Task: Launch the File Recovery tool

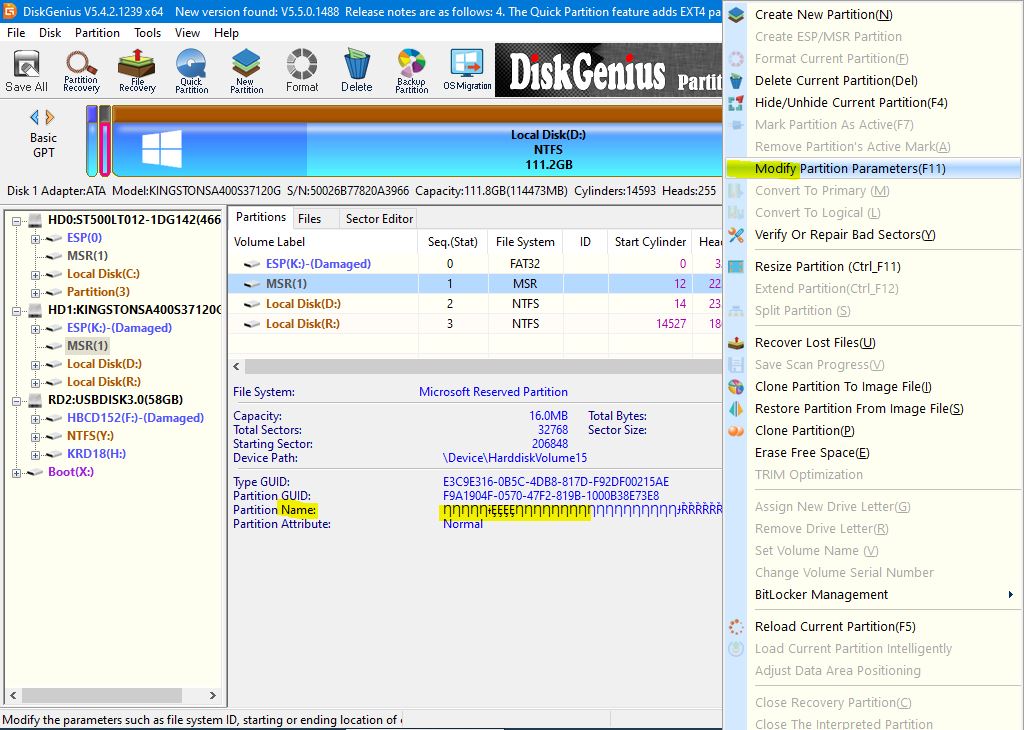Action: click(137, 70)
